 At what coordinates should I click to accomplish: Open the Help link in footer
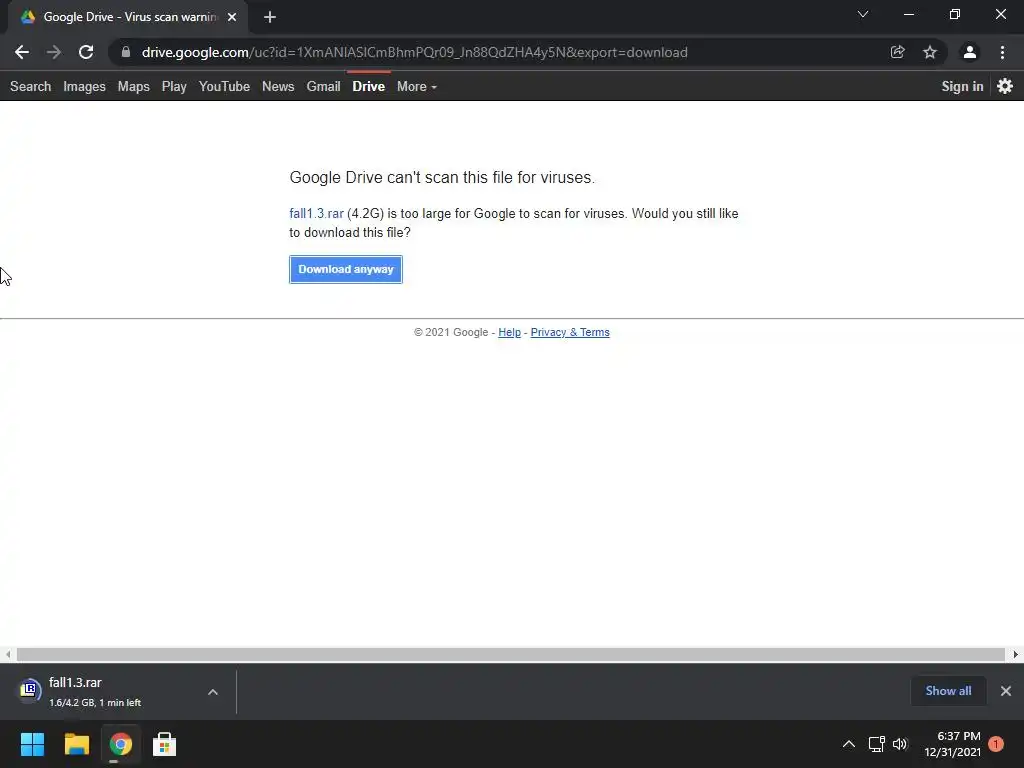(509, 332)
